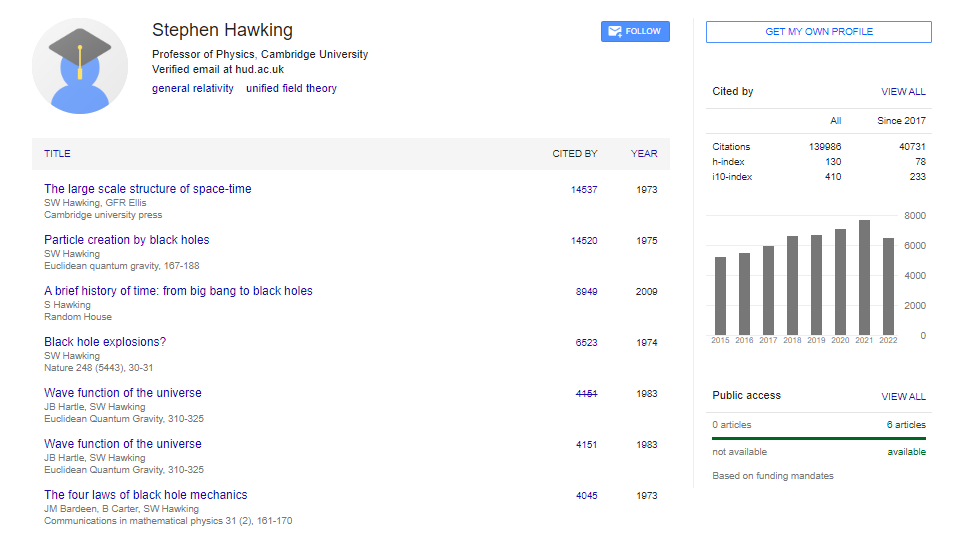Click the 2020 citations bar in chart
This screenshot has width=959, height=538.
coord(840,282)
